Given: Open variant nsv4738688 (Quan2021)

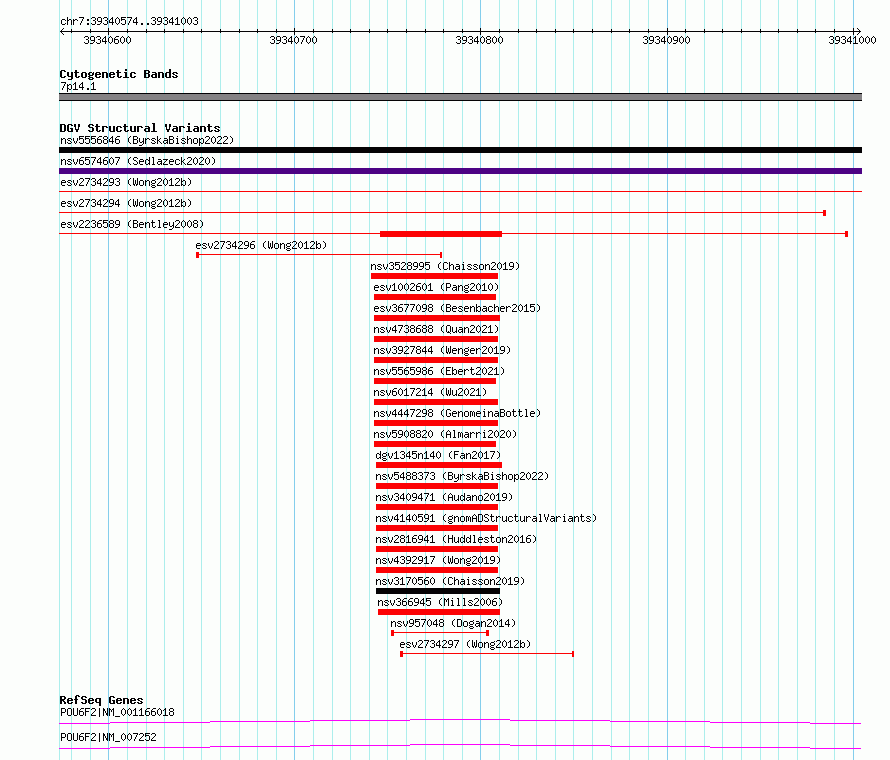Looking at the screenshot, I should coord(436,329).
